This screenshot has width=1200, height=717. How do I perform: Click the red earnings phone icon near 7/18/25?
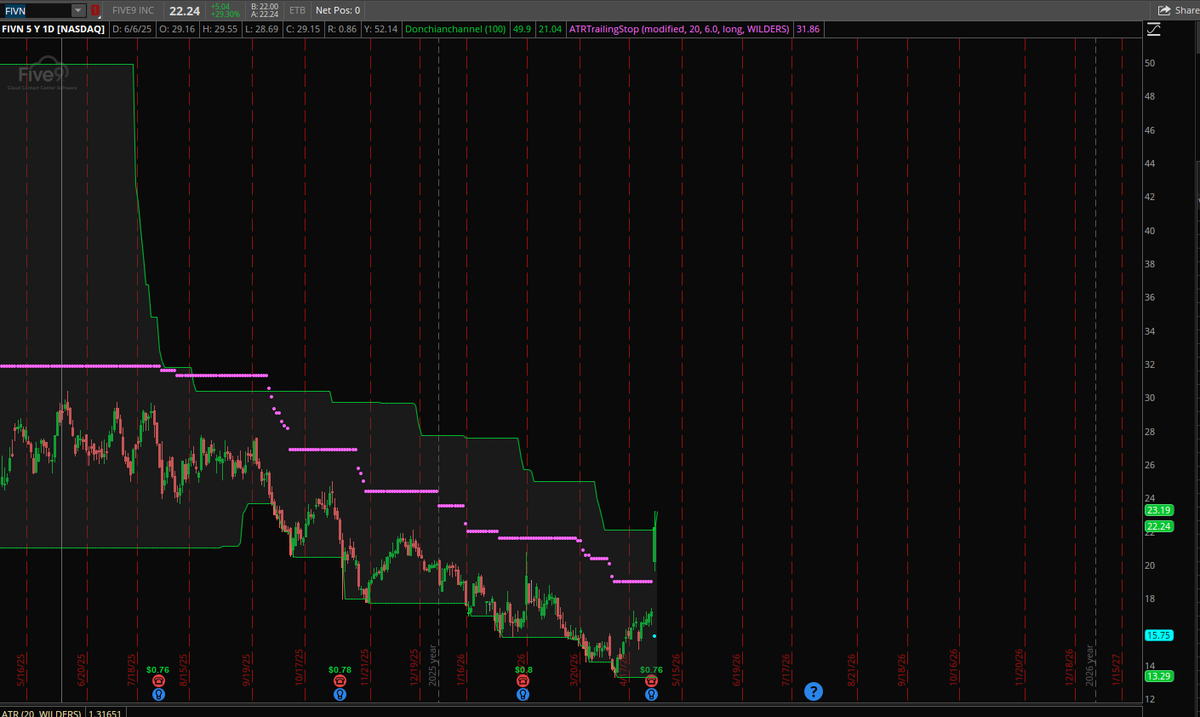tap(158, 680)
